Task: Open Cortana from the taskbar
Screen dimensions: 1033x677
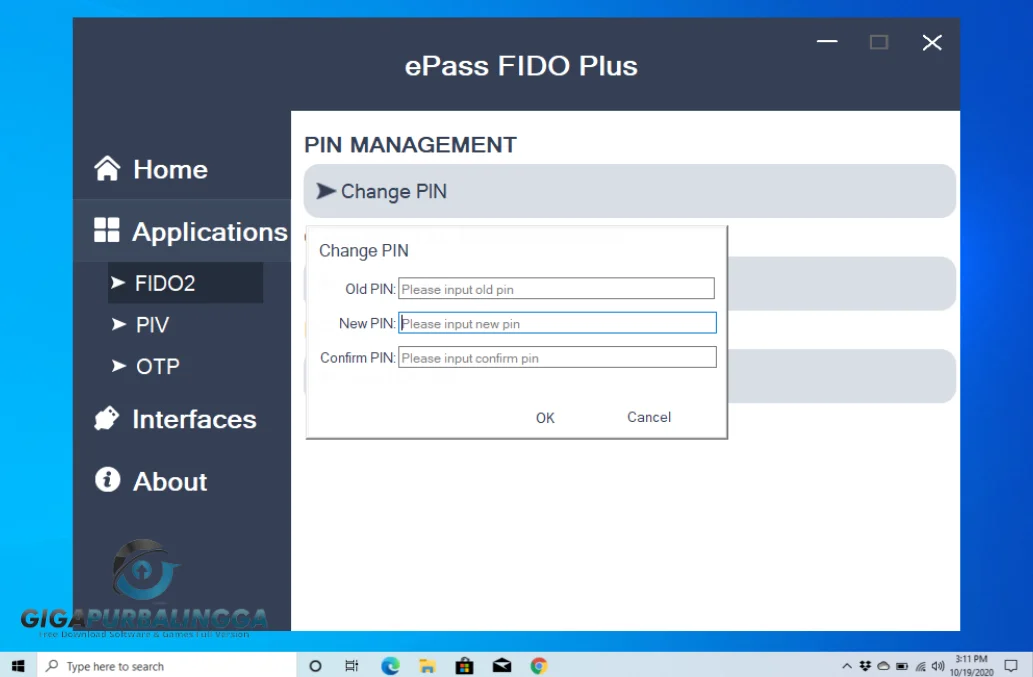Action: click(315, 666)
